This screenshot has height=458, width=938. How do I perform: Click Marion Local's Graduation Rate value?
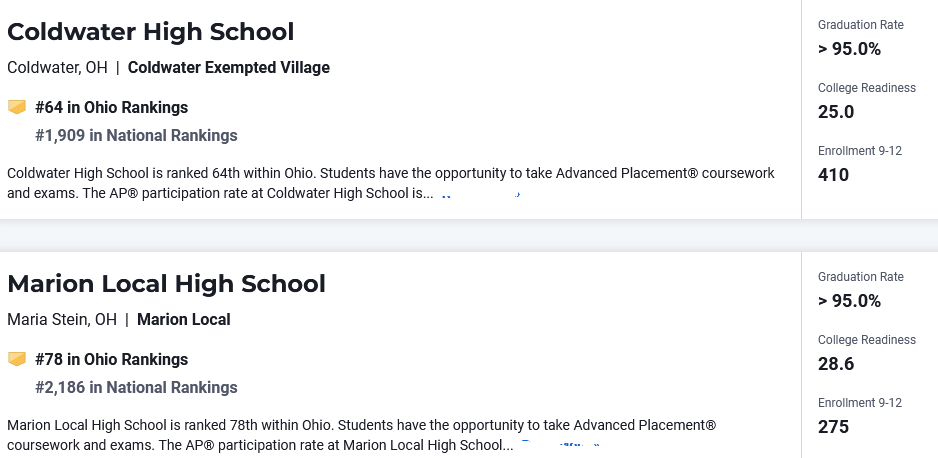849,301
